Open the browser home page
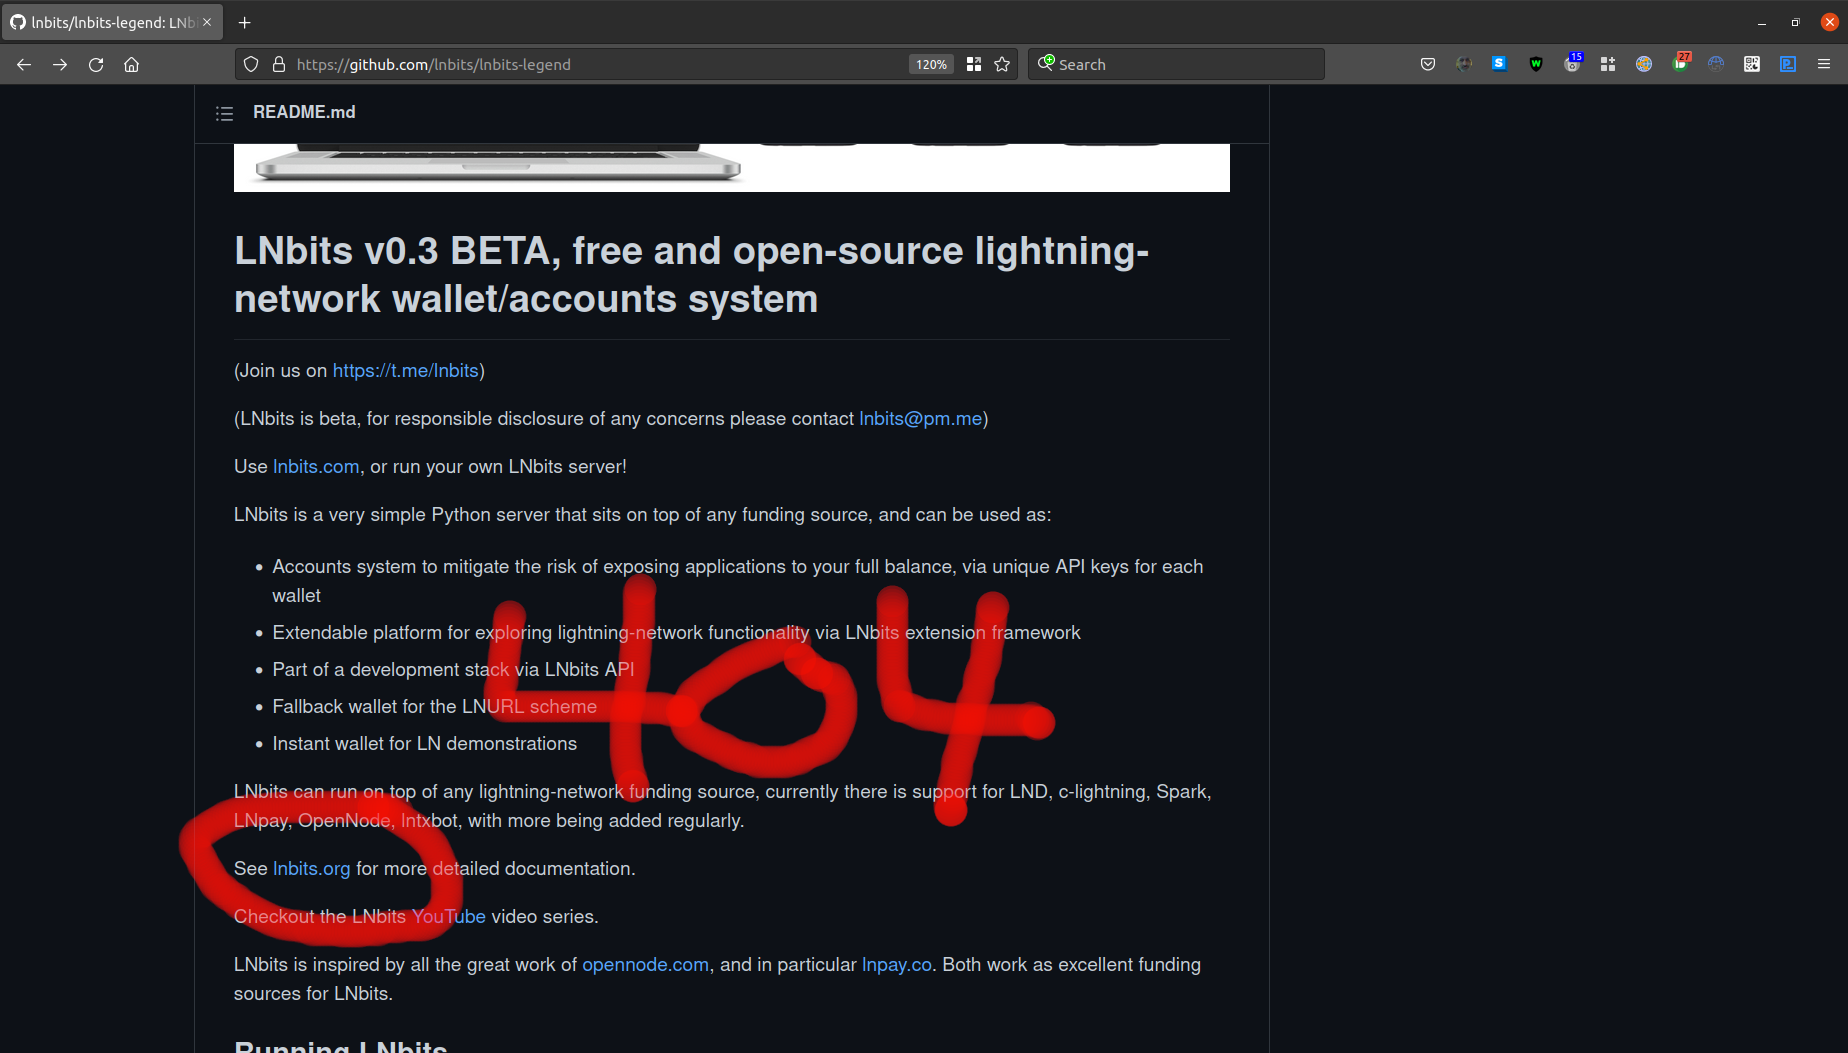Image resolution: width=1848 pixels, height=1053 pixels. click(x=131, y=64)
